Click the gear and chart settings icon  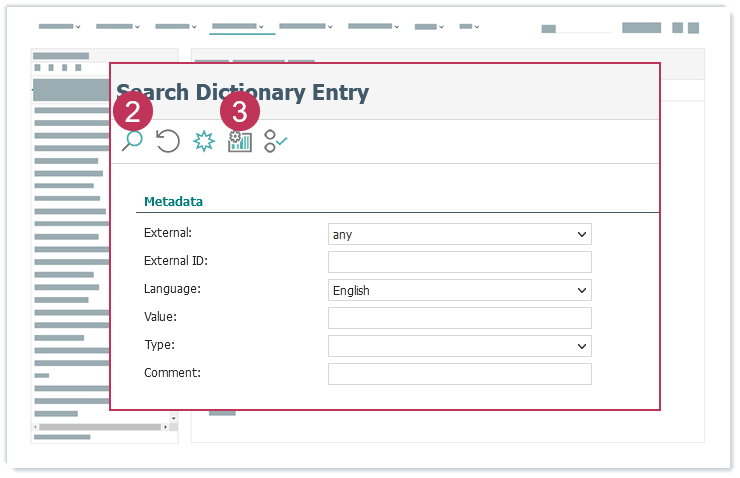pos(240,142)
